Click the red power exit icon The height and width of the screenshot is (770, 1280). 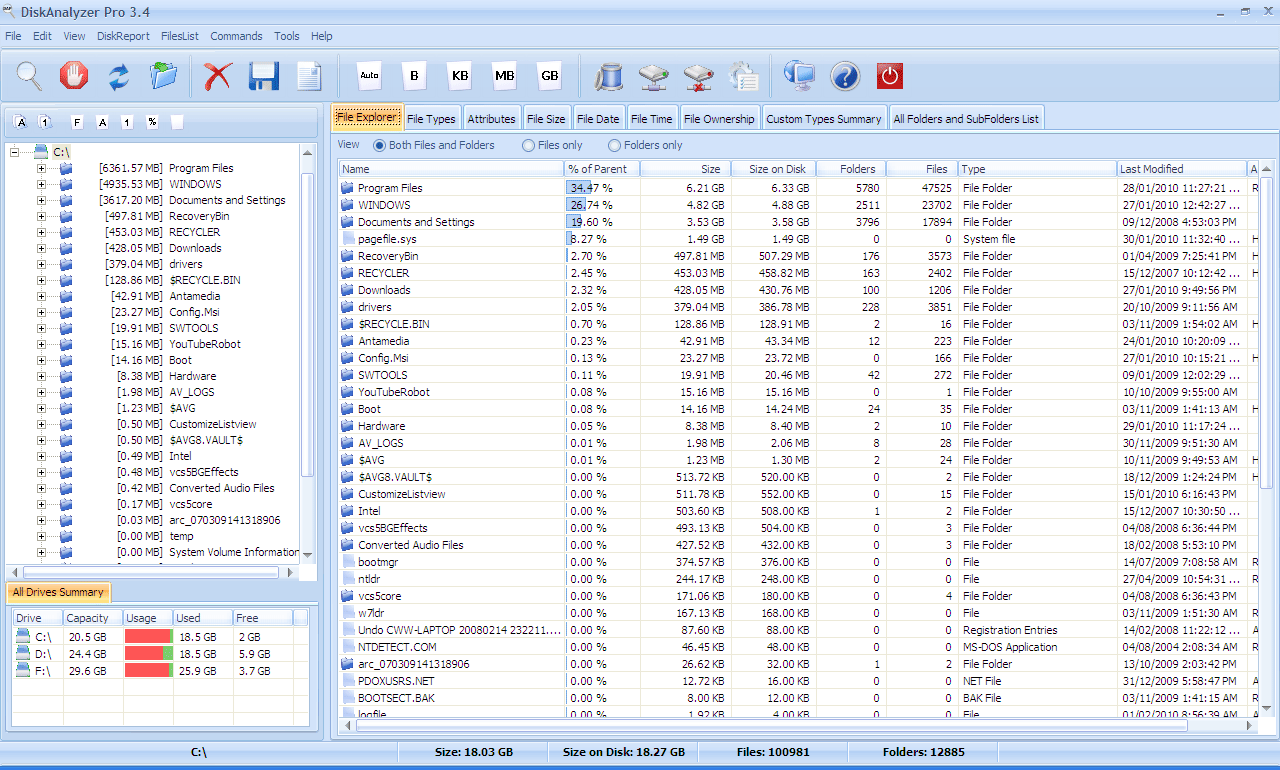pyautogui.click(x=889, y=75)
